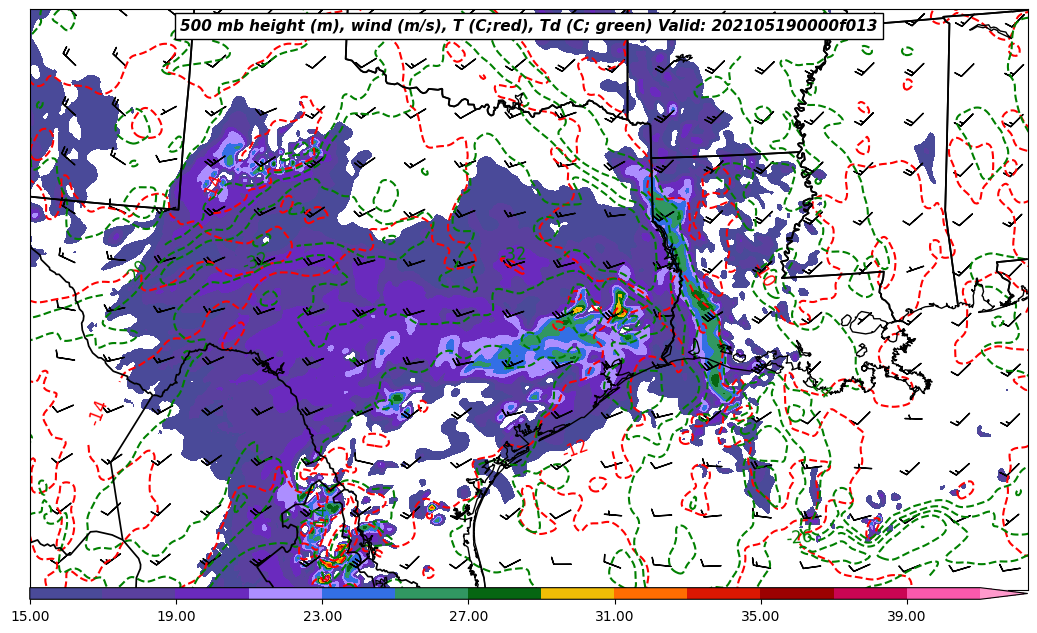This screenshot has width=1037, height=633.
Task: Select the bright blue colorbar segment after 23.00
Action: (x=358, y=593)
